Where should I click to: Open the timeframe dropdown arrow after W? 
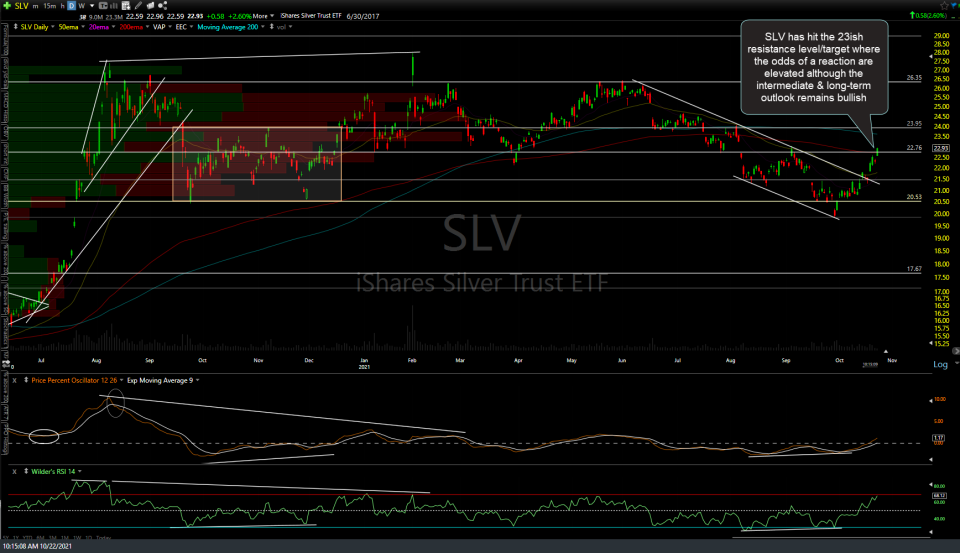pyautogui.click(x=92, y=6)
